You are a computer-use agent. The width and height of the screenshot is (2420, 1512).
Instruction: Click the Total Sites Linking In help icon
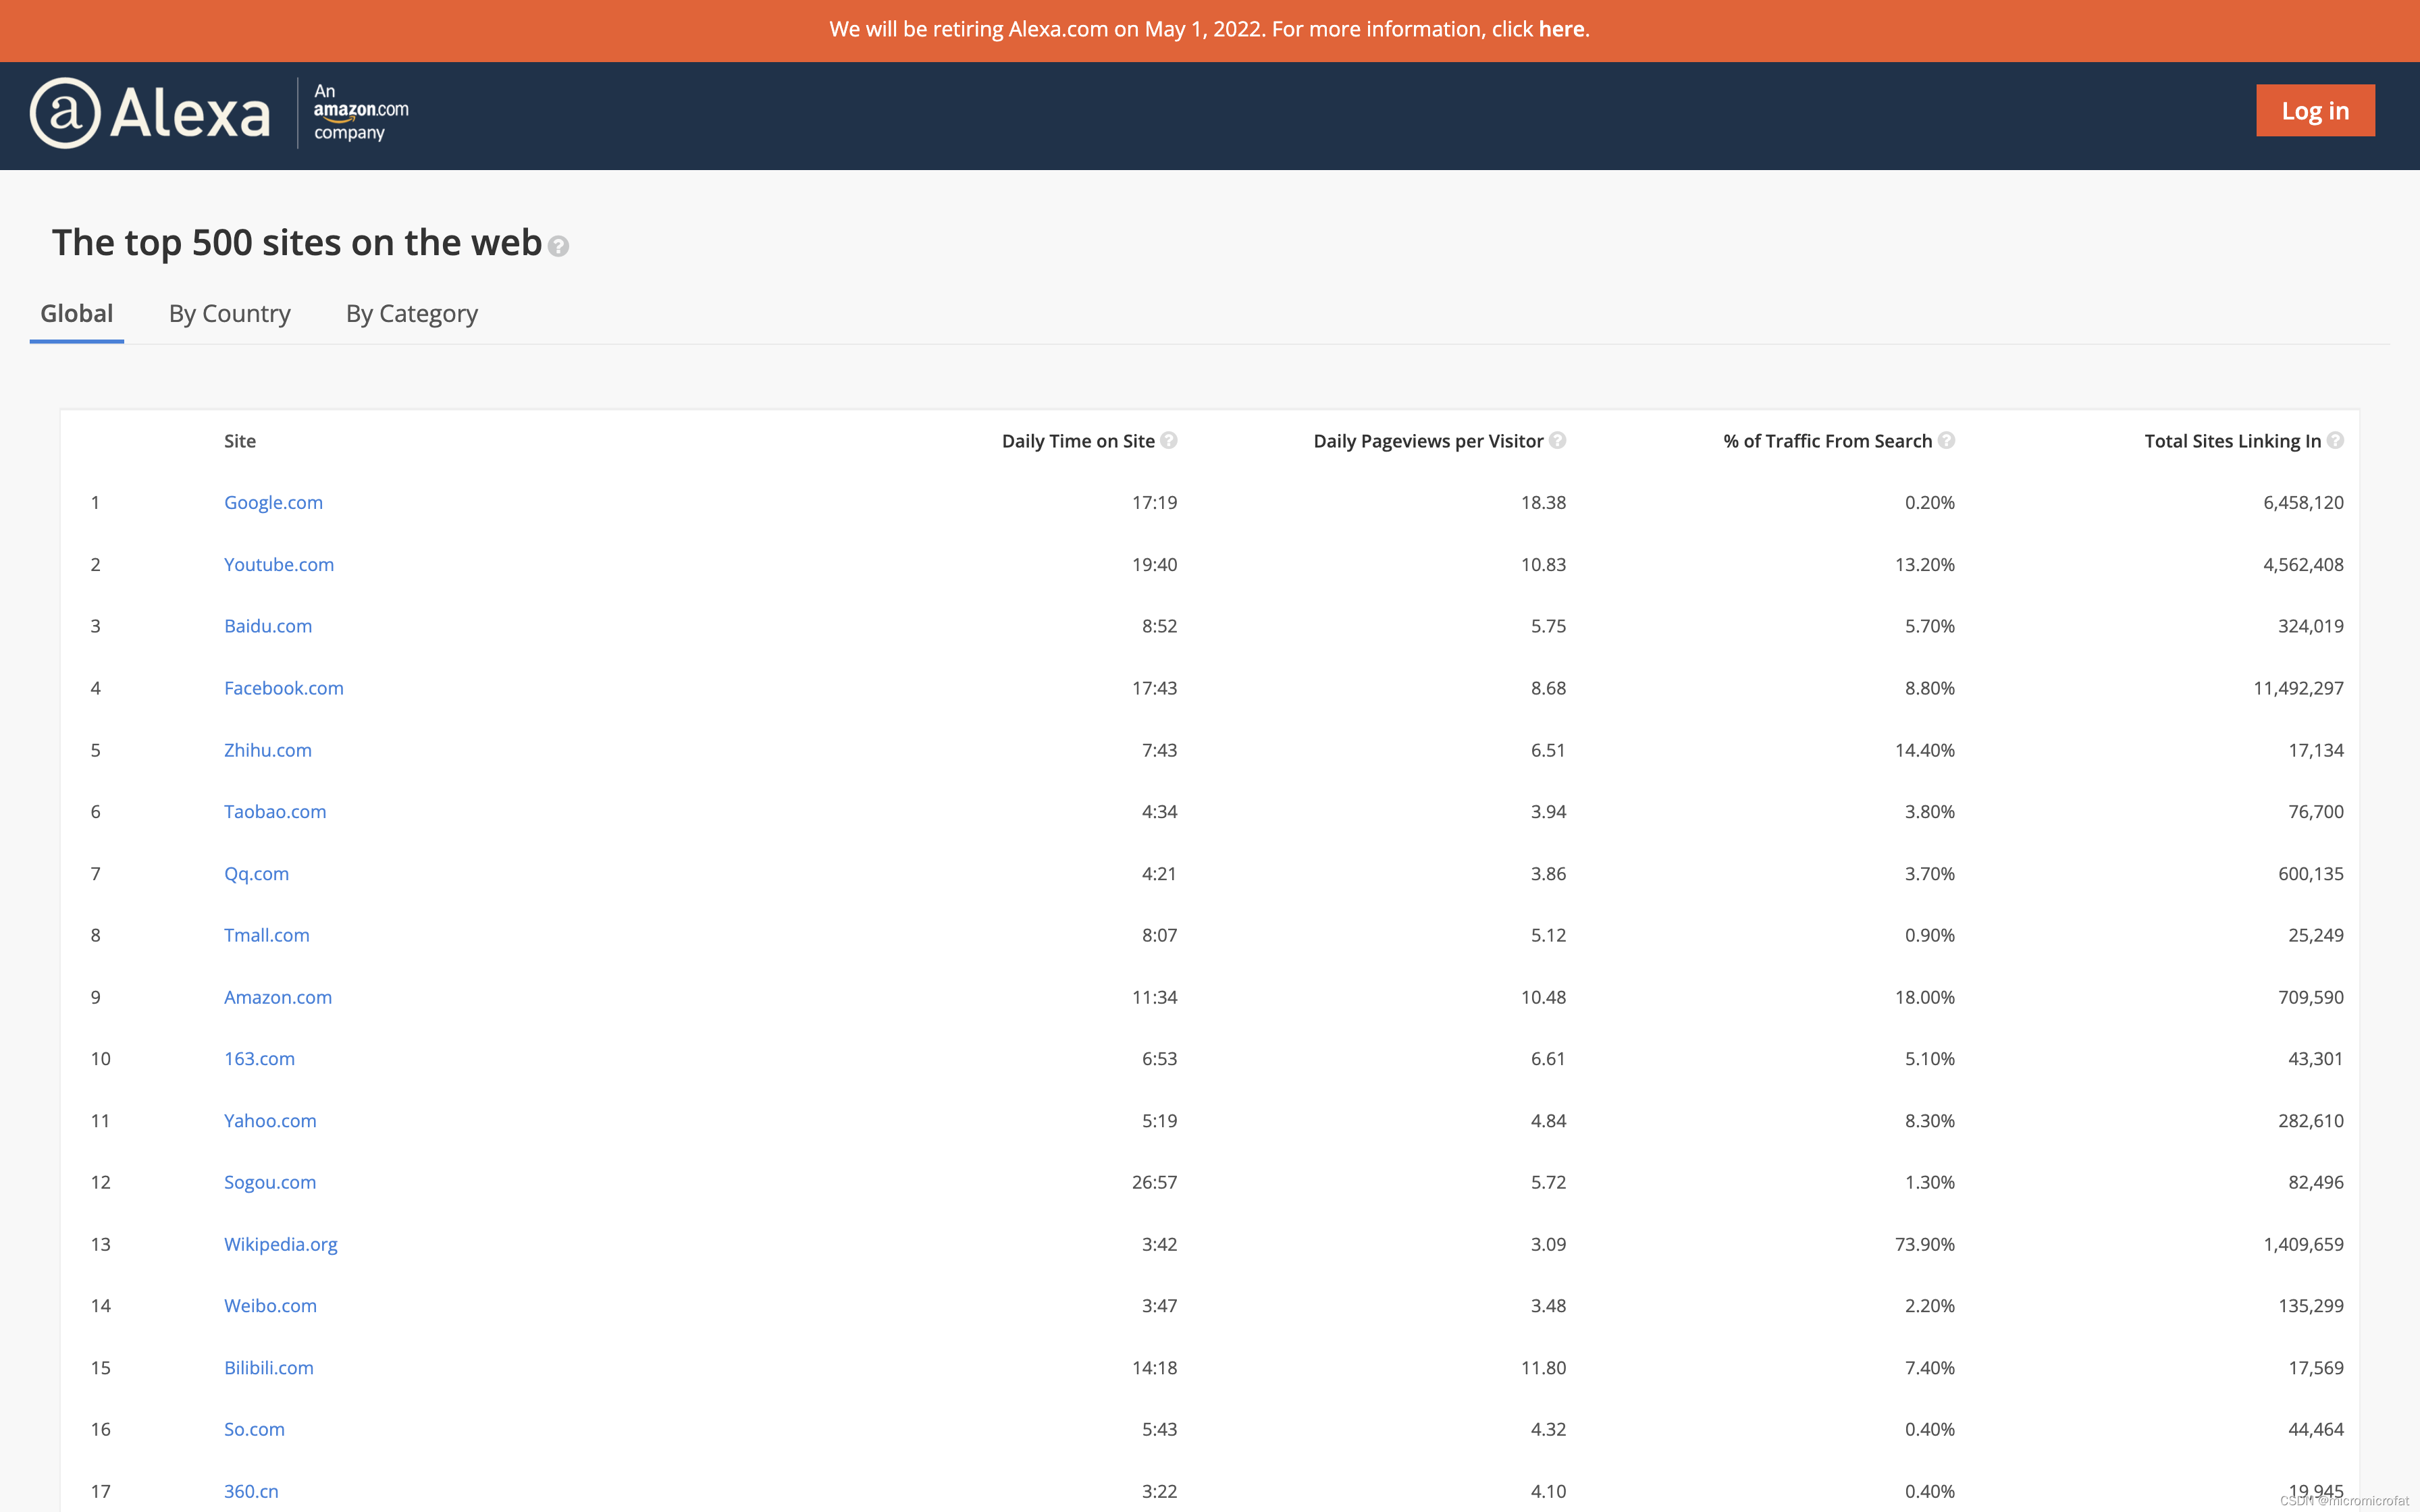click(x=2335, y=440)
